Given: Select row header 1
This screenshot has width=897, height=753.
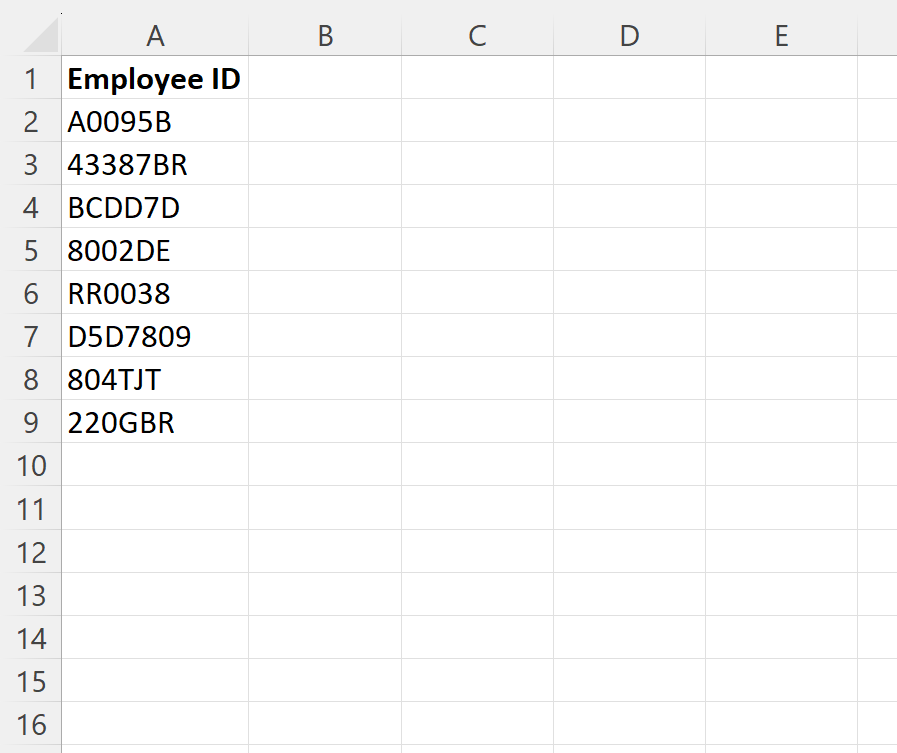Looking at the screenshot, I should tap(33, 78).
